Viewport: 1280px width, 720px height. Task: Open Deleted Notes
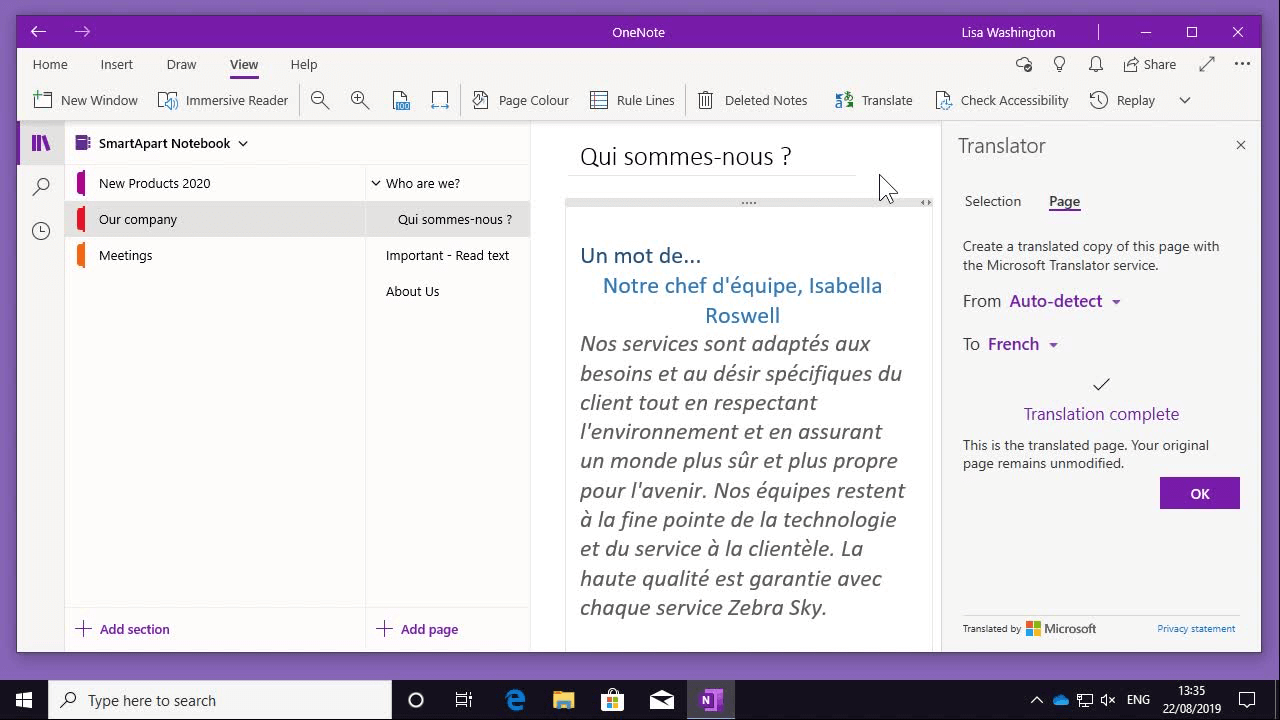click(x=752, y=100)
